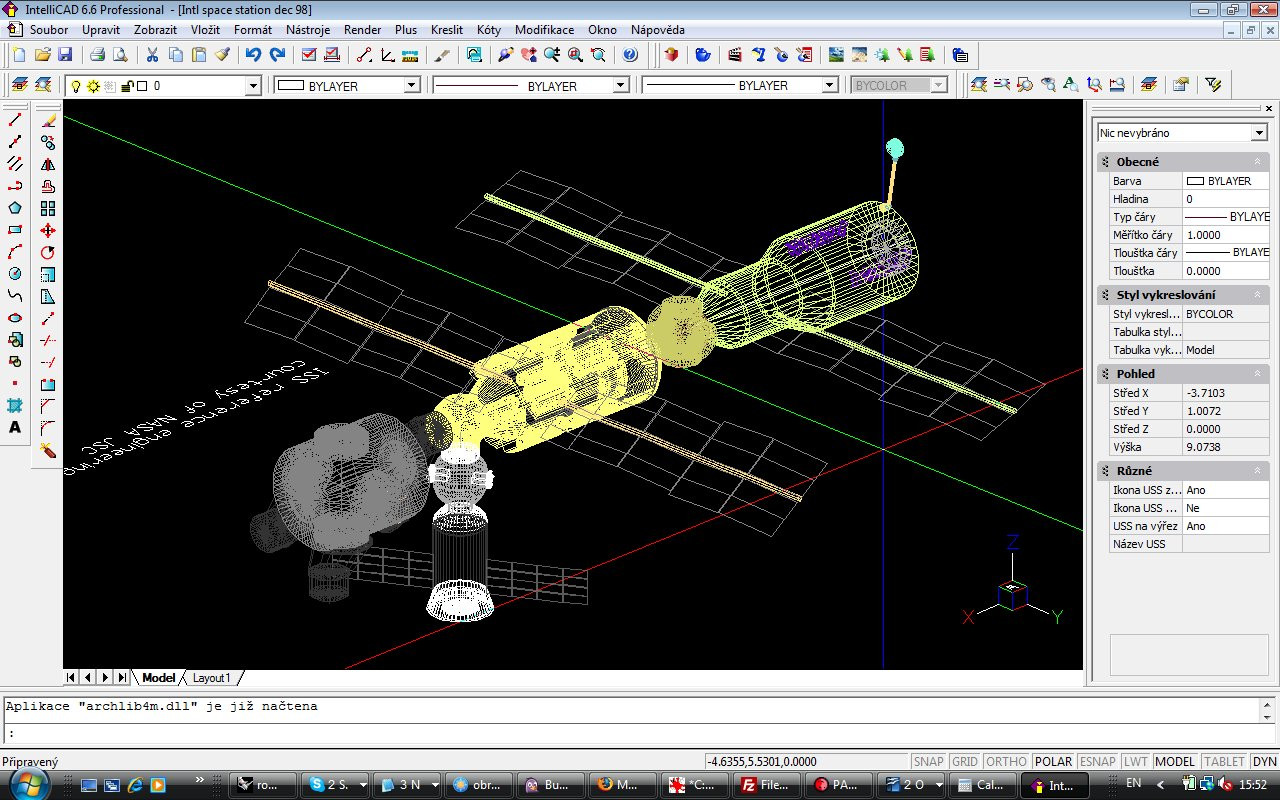This screenshot has width=1280, height=800.
Task: Pick the Text tool (letter A)
Action: click(15, 428)
